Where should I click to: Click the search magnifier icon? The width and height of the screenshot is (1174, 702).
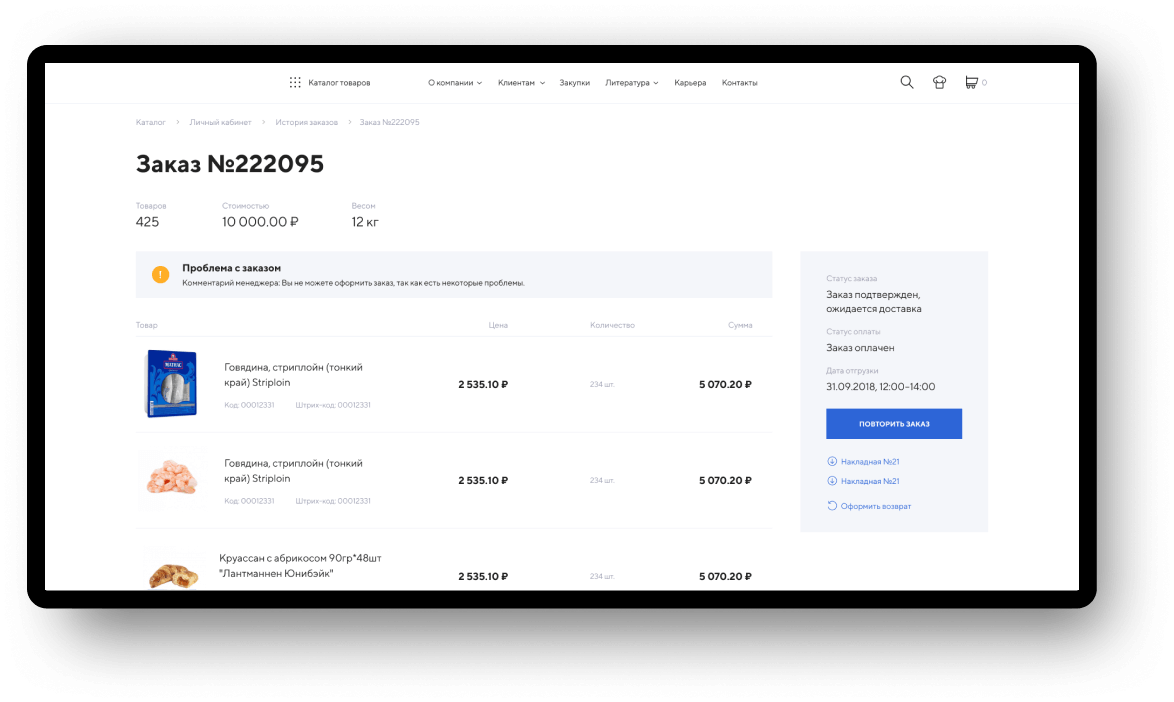tap(907, 82)
